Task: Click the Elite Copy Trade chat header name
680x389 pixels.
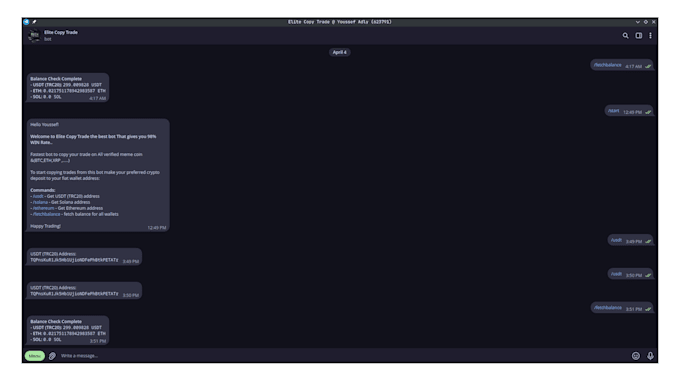Action: pyautogui.click(x=61, y=32)
